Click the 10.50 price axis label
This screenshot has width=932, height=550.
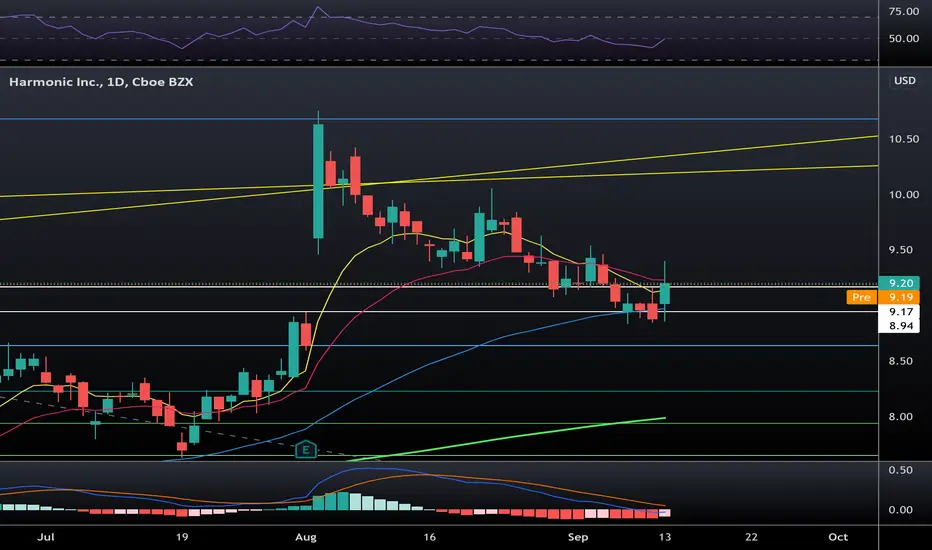903,139
